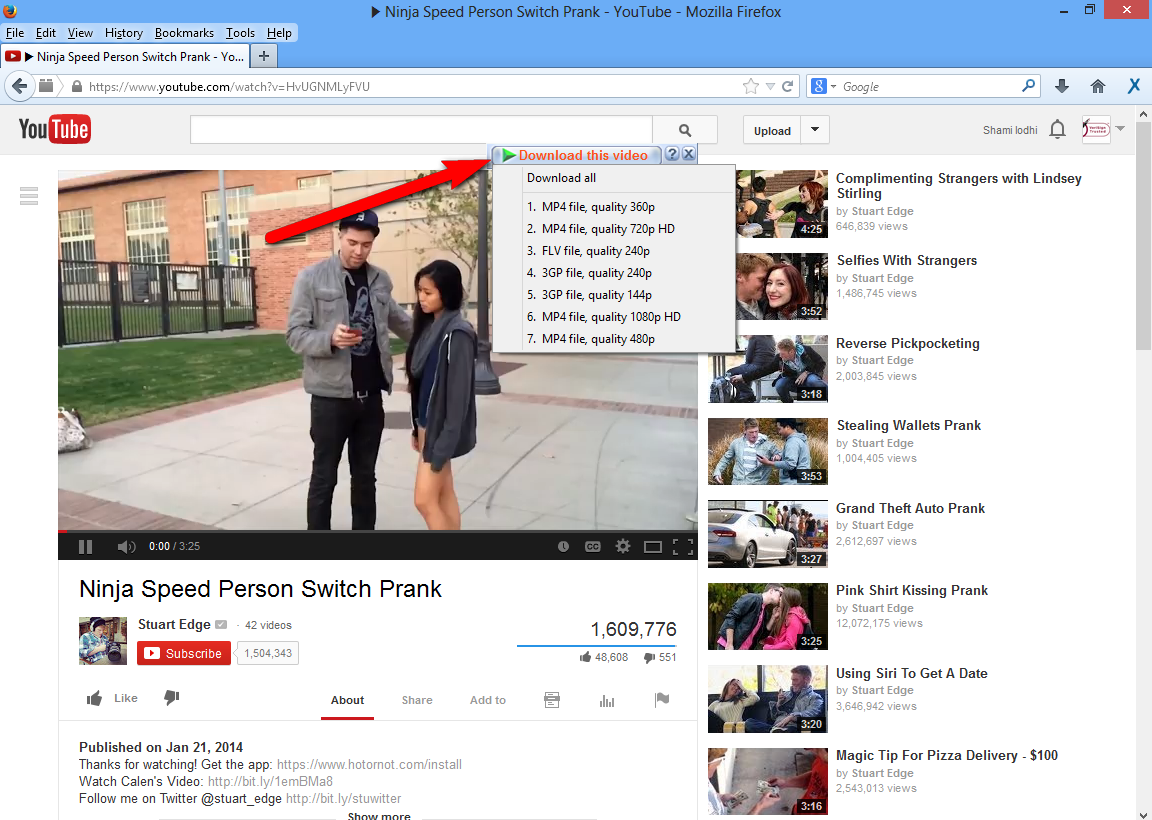1152x820 pixels.
Task: Click the search magnifier in Google box
Action: (1029, 86)
